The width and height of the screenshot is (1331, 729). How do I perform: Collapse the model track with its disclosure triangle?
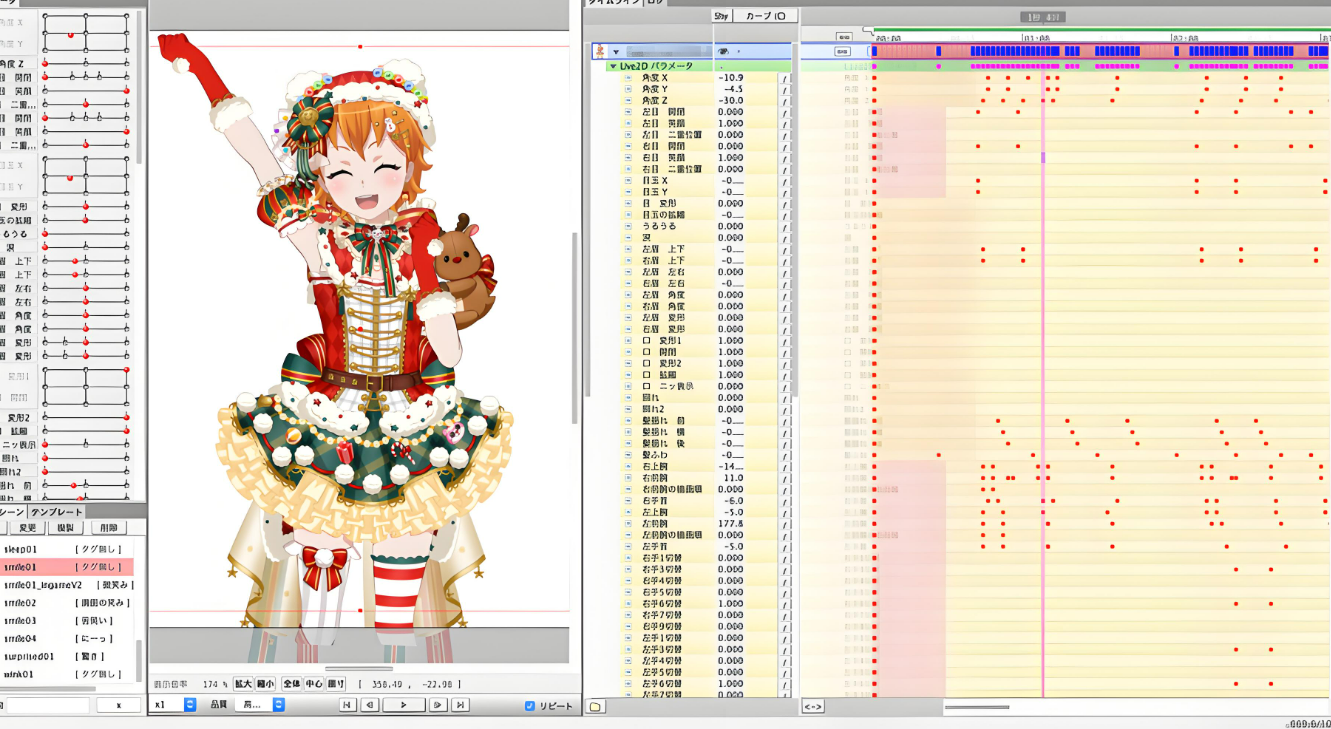coord(616,52)
